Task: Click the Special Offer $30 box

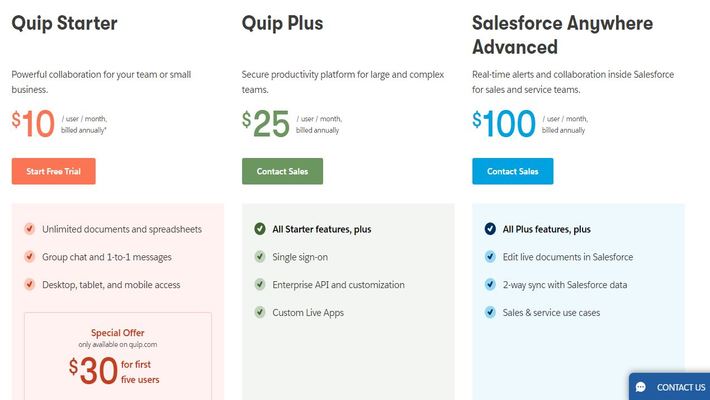Action: (118, 356)
